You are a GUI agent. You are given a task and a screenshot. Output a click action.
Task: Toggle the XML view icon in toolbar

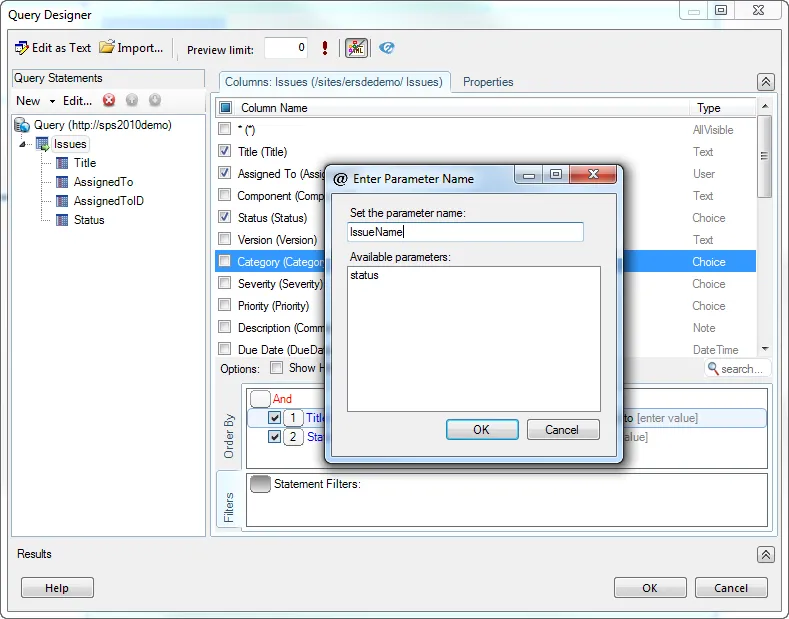[356, 48]
